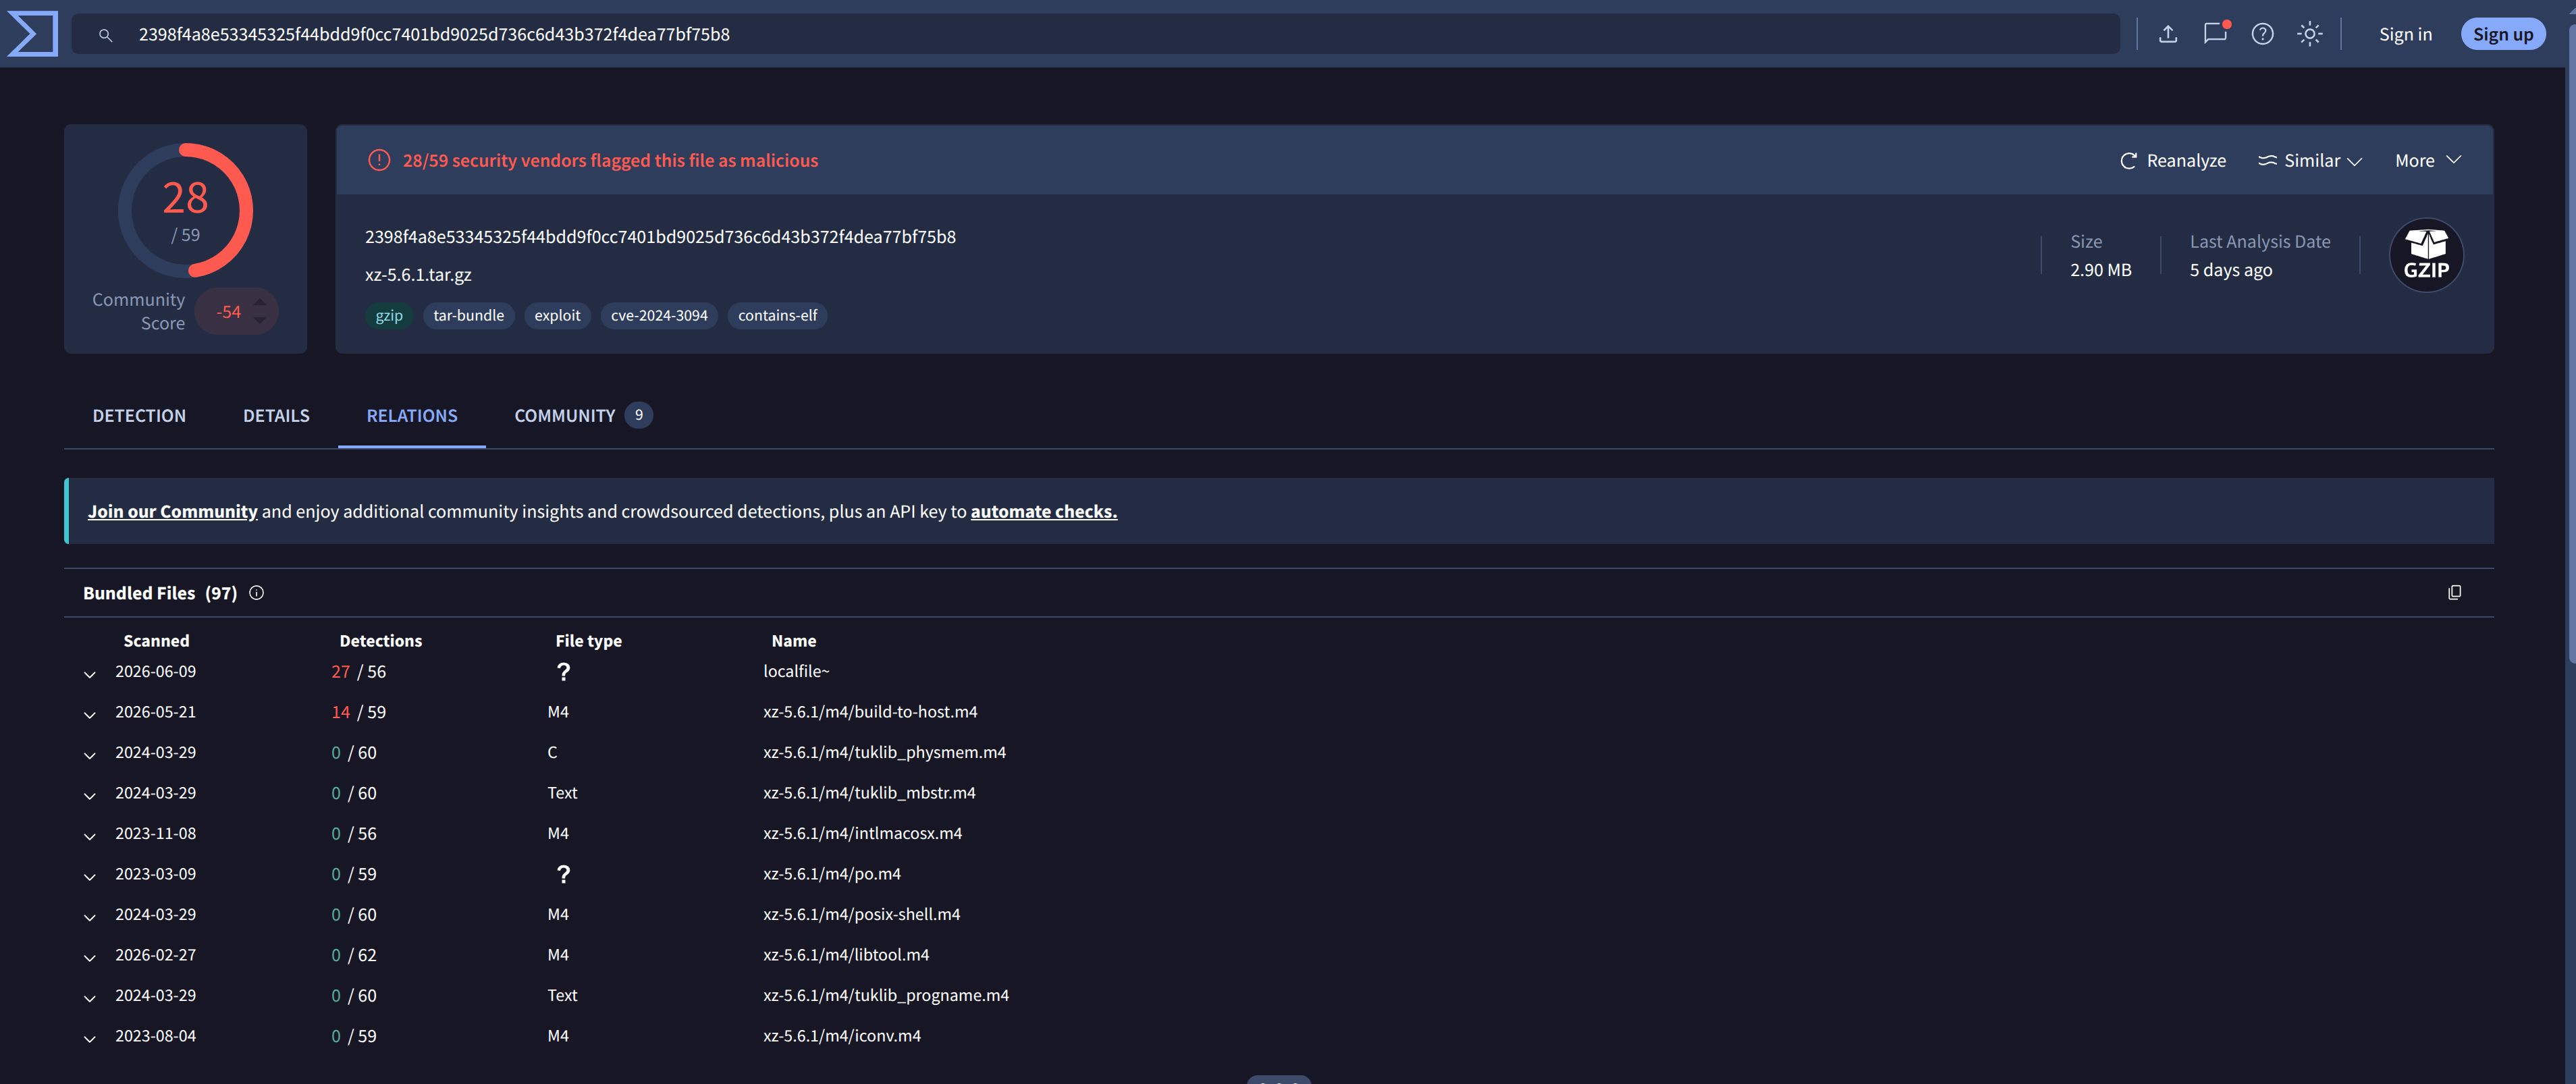
Task: Follow the automate checks link
Action: [x=1043, y=511]
